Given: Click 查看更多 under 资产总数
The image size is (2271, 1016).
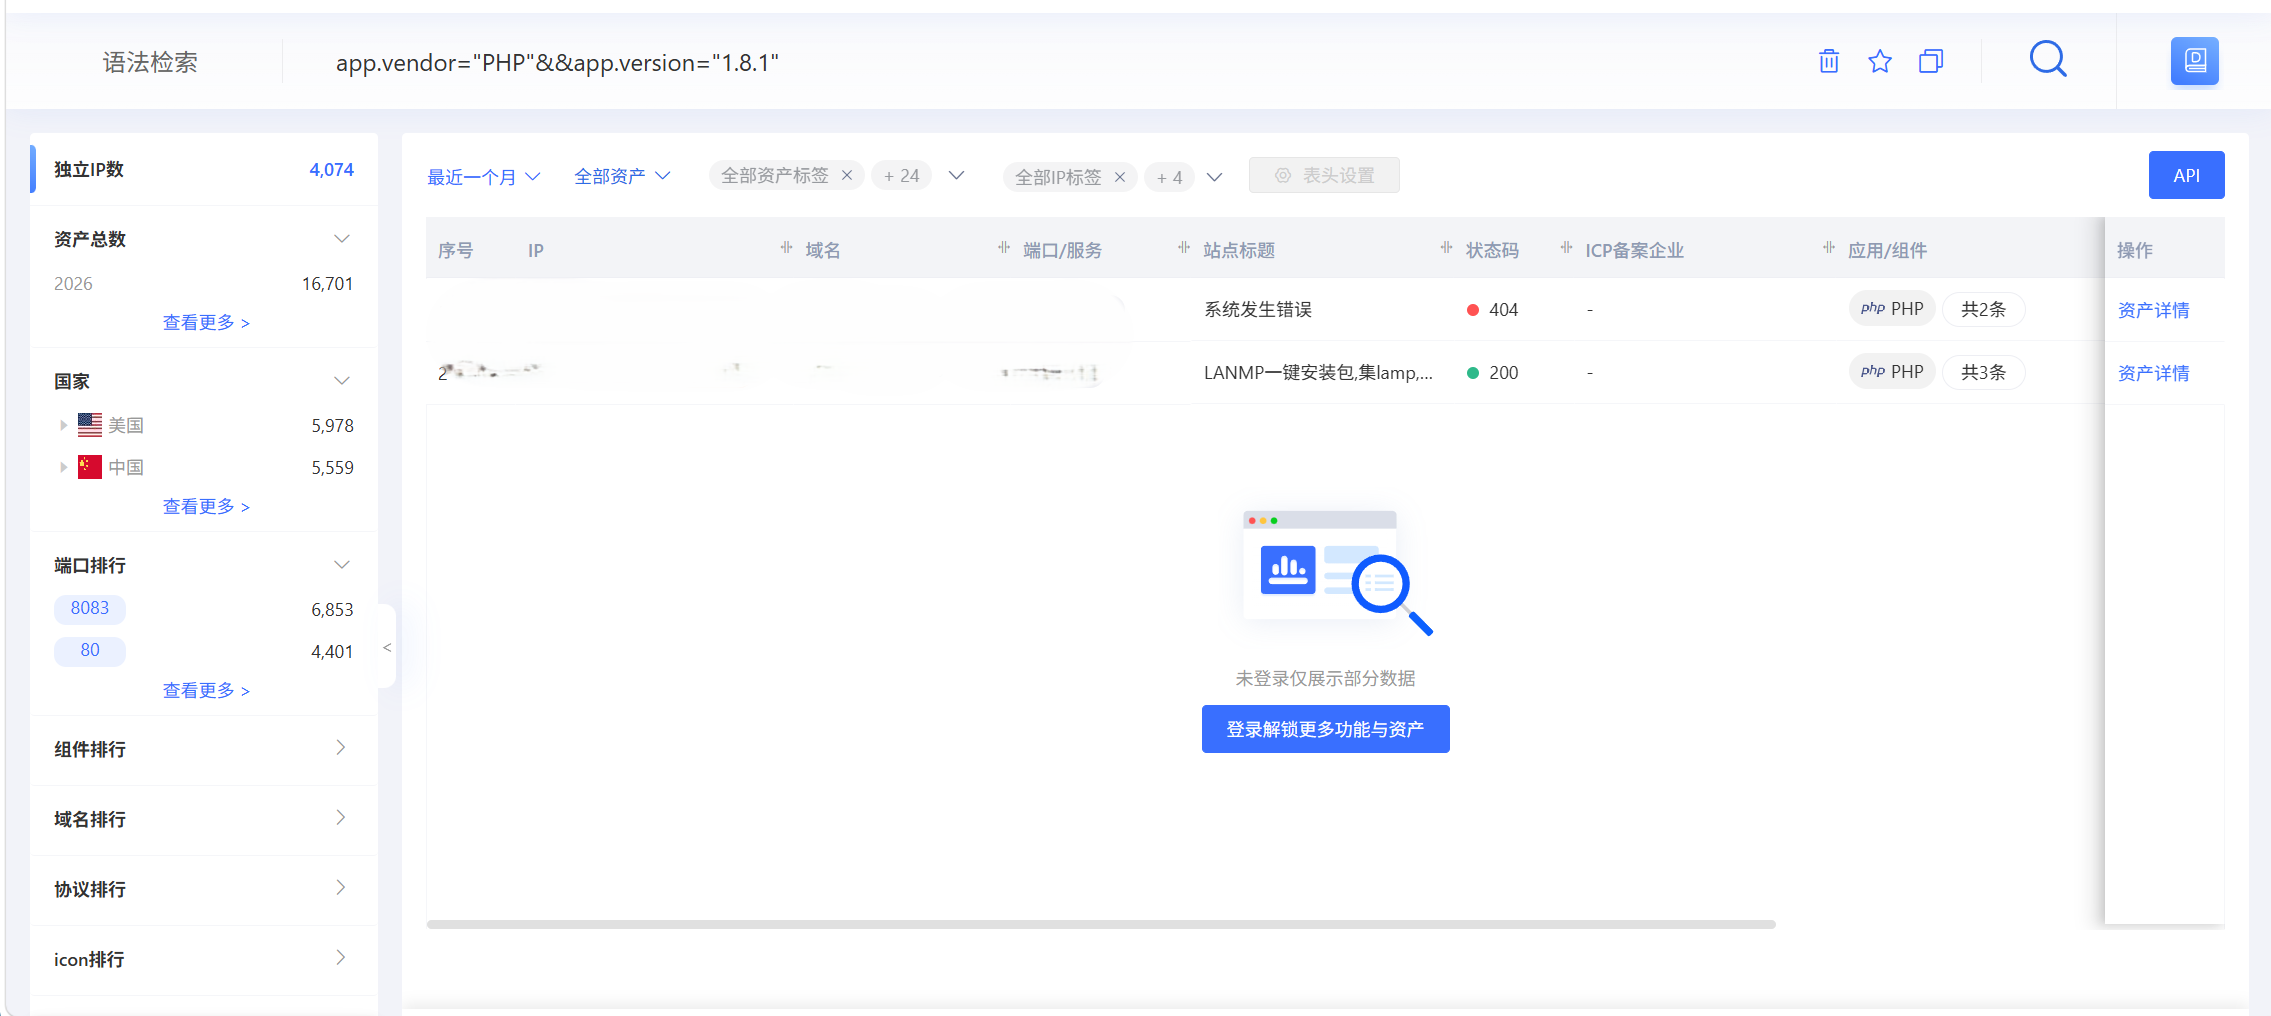Looking at the screenshot, I should (206, 322).
